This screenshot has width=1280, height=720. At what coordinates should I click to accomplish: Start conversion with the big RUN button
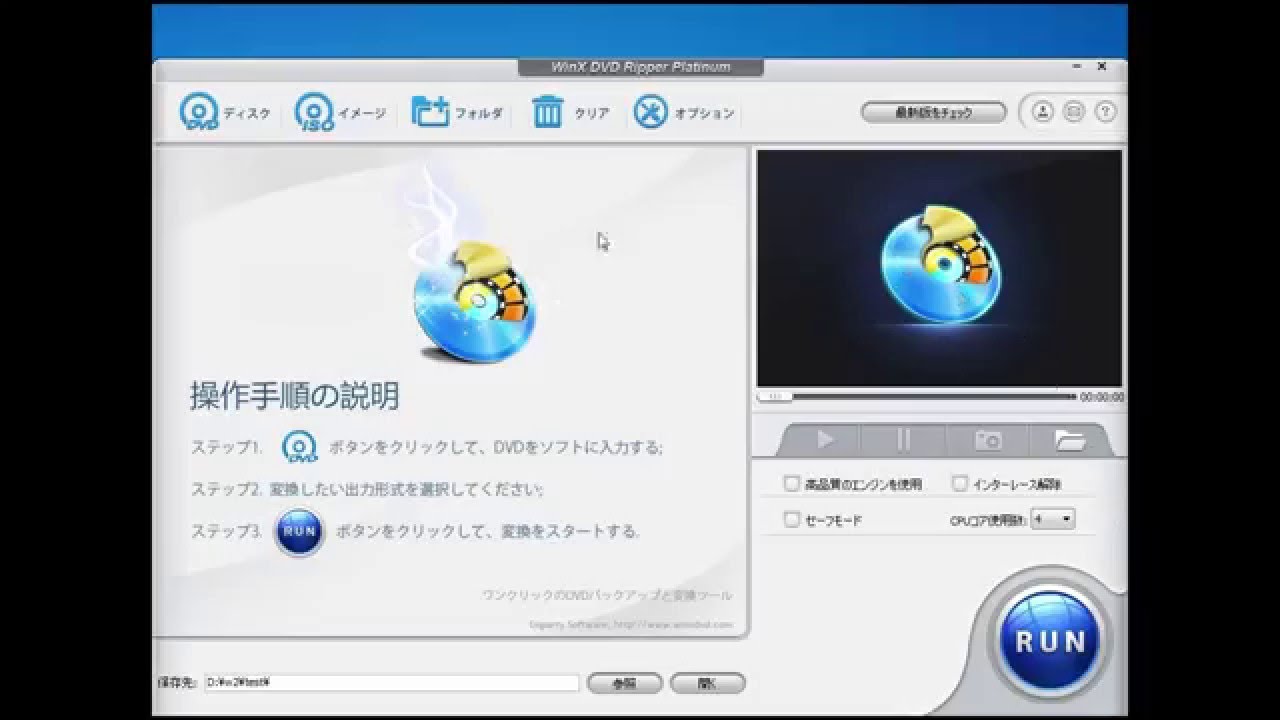(1050, 639)
